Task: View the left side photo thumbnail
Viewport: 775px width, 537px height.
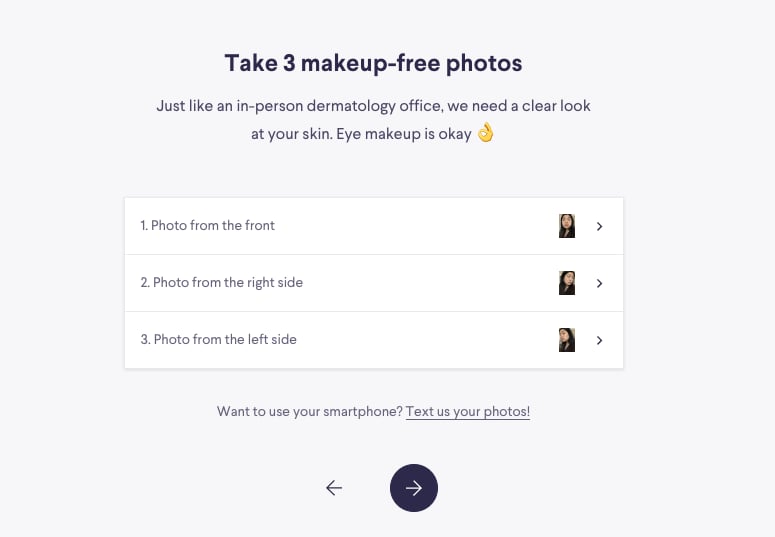Action: coord(567,340)
